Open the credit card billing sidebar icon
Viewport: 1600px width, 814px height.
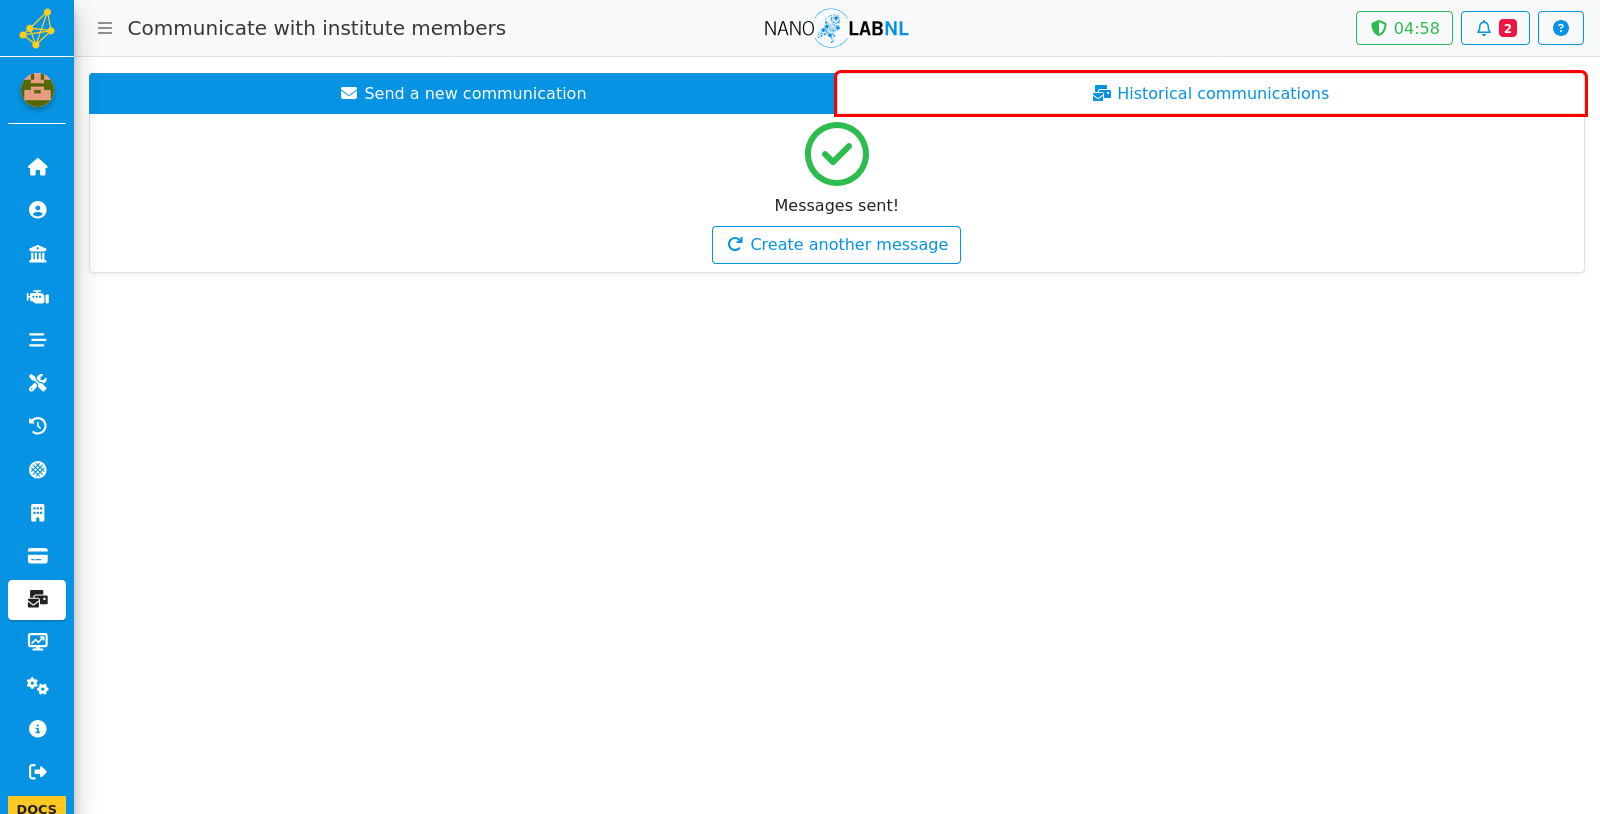[x=37, y=556]
